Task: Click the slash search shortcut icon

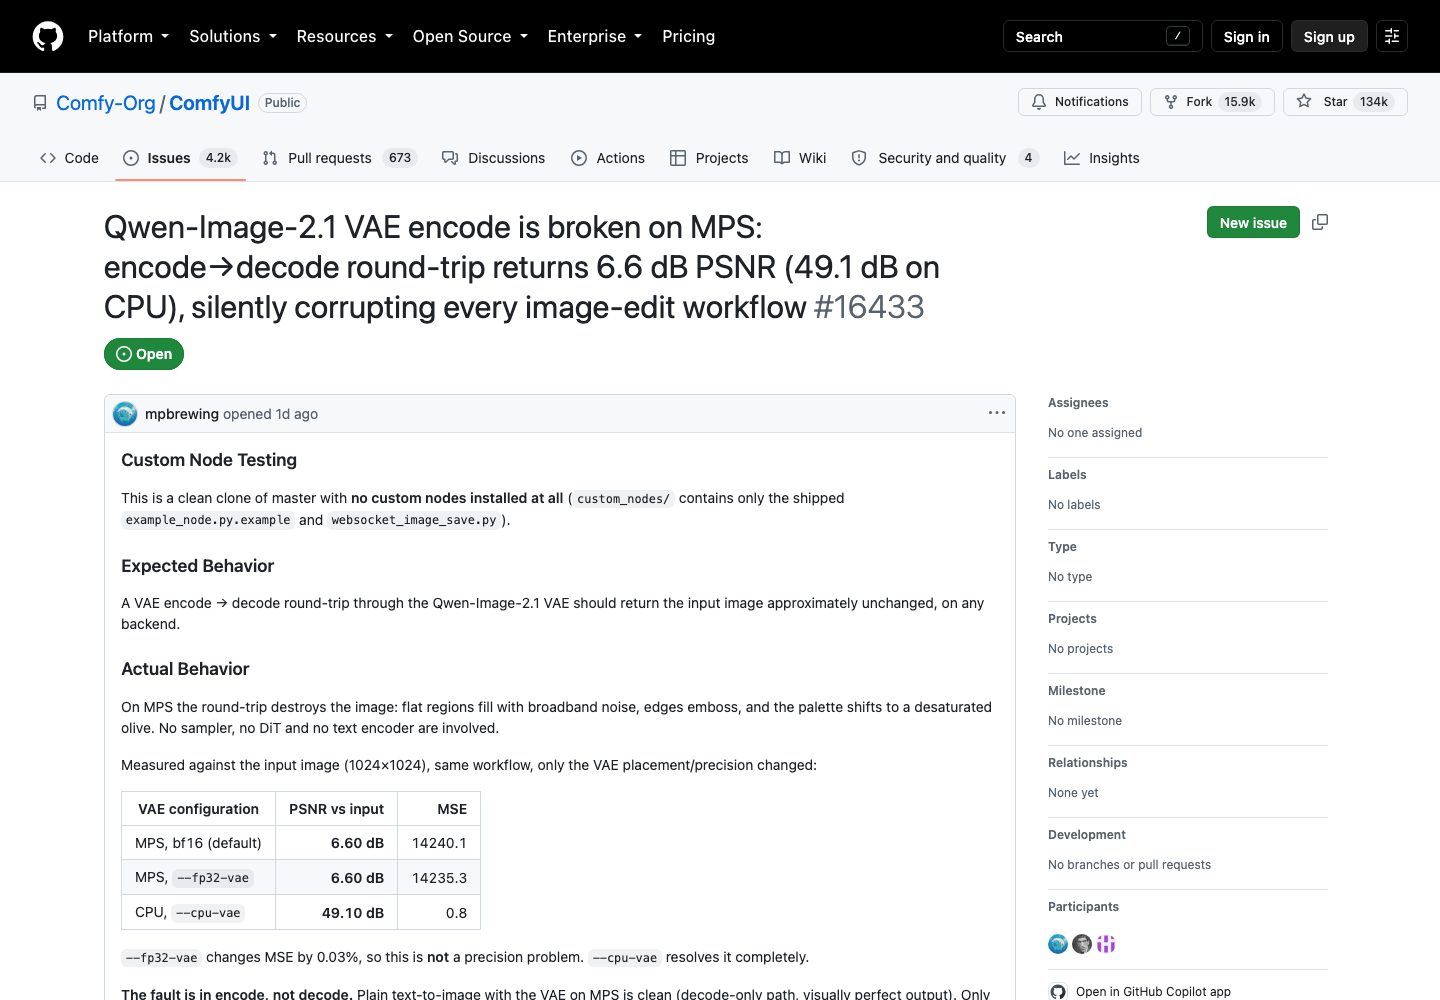Action: (x=1178, y=36)
